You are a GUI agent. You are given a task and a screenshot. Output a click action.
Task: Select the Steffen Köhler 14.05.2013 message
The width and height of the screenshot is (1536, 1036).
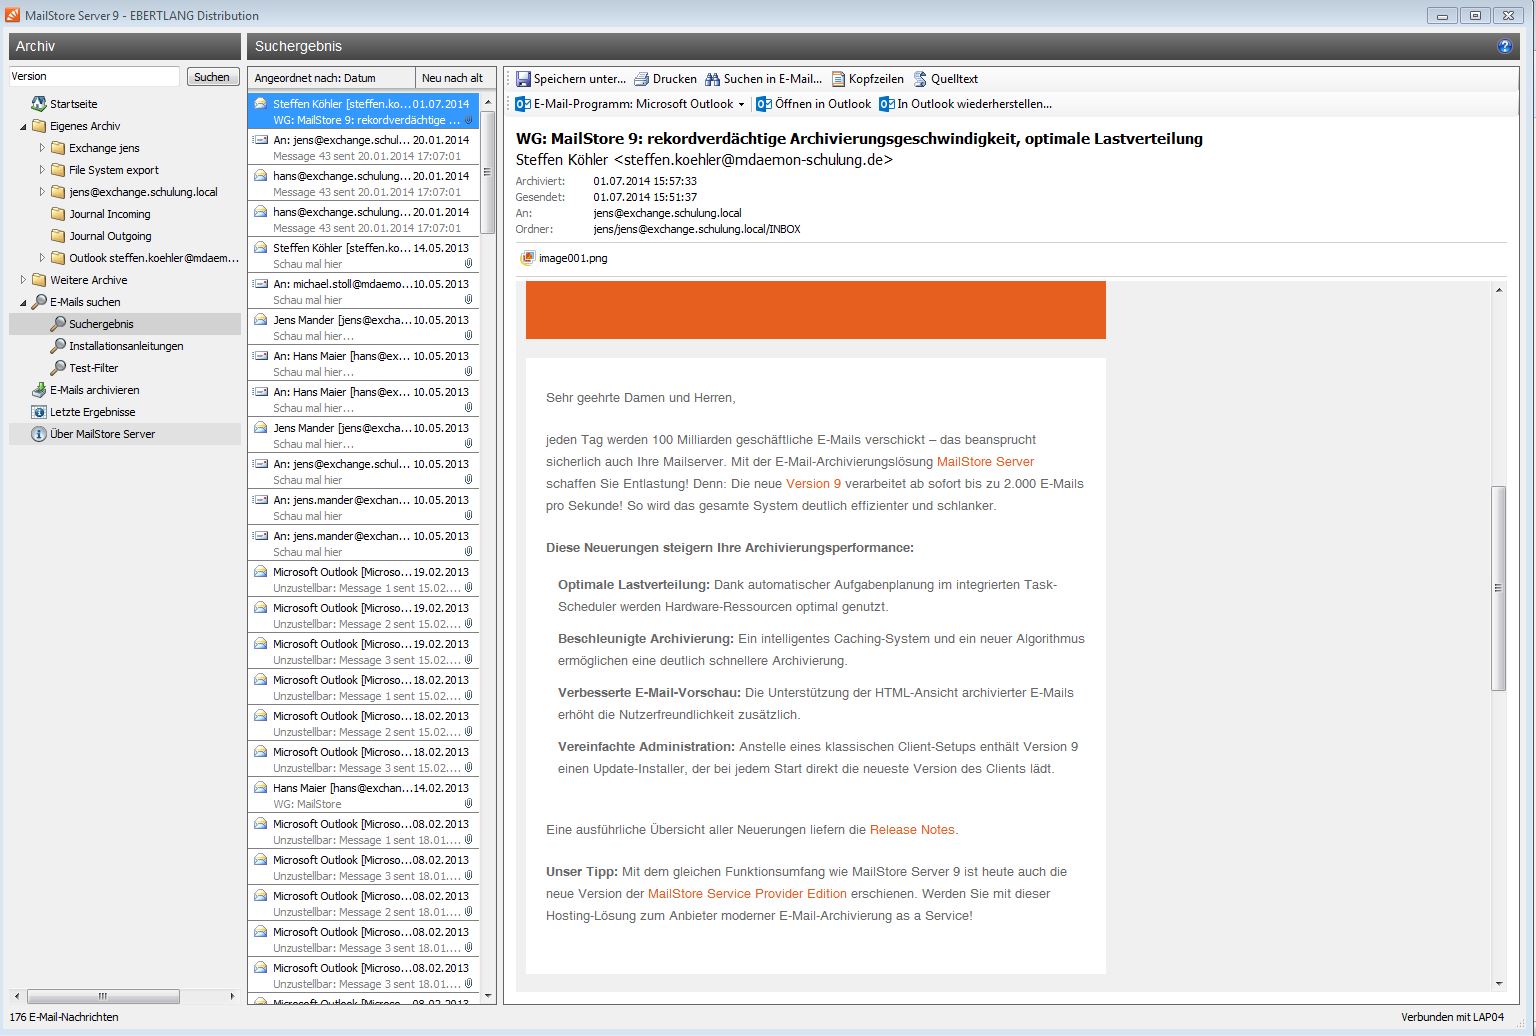[364, 256]
